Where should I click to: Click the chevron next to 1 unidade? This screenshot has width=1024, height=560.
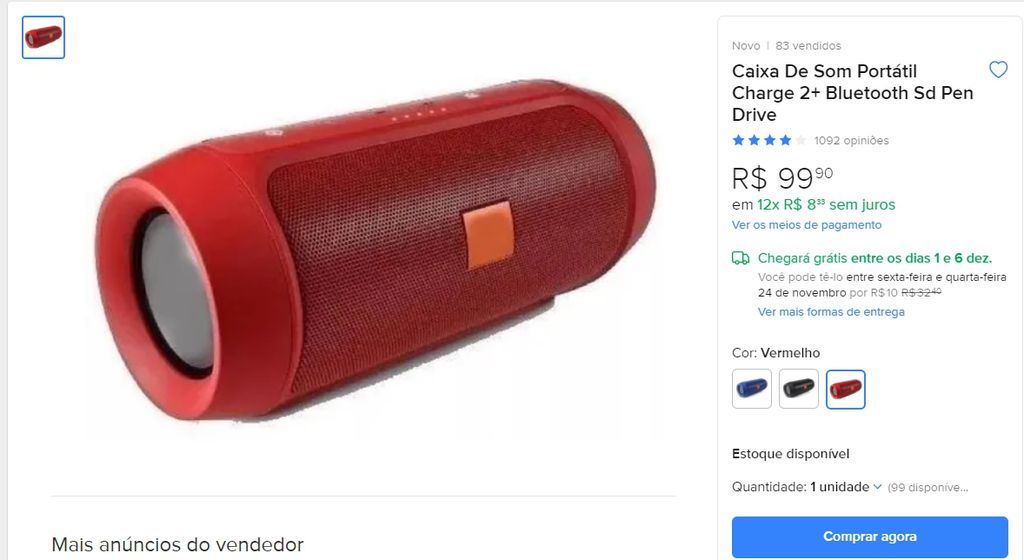pos(878,487)
